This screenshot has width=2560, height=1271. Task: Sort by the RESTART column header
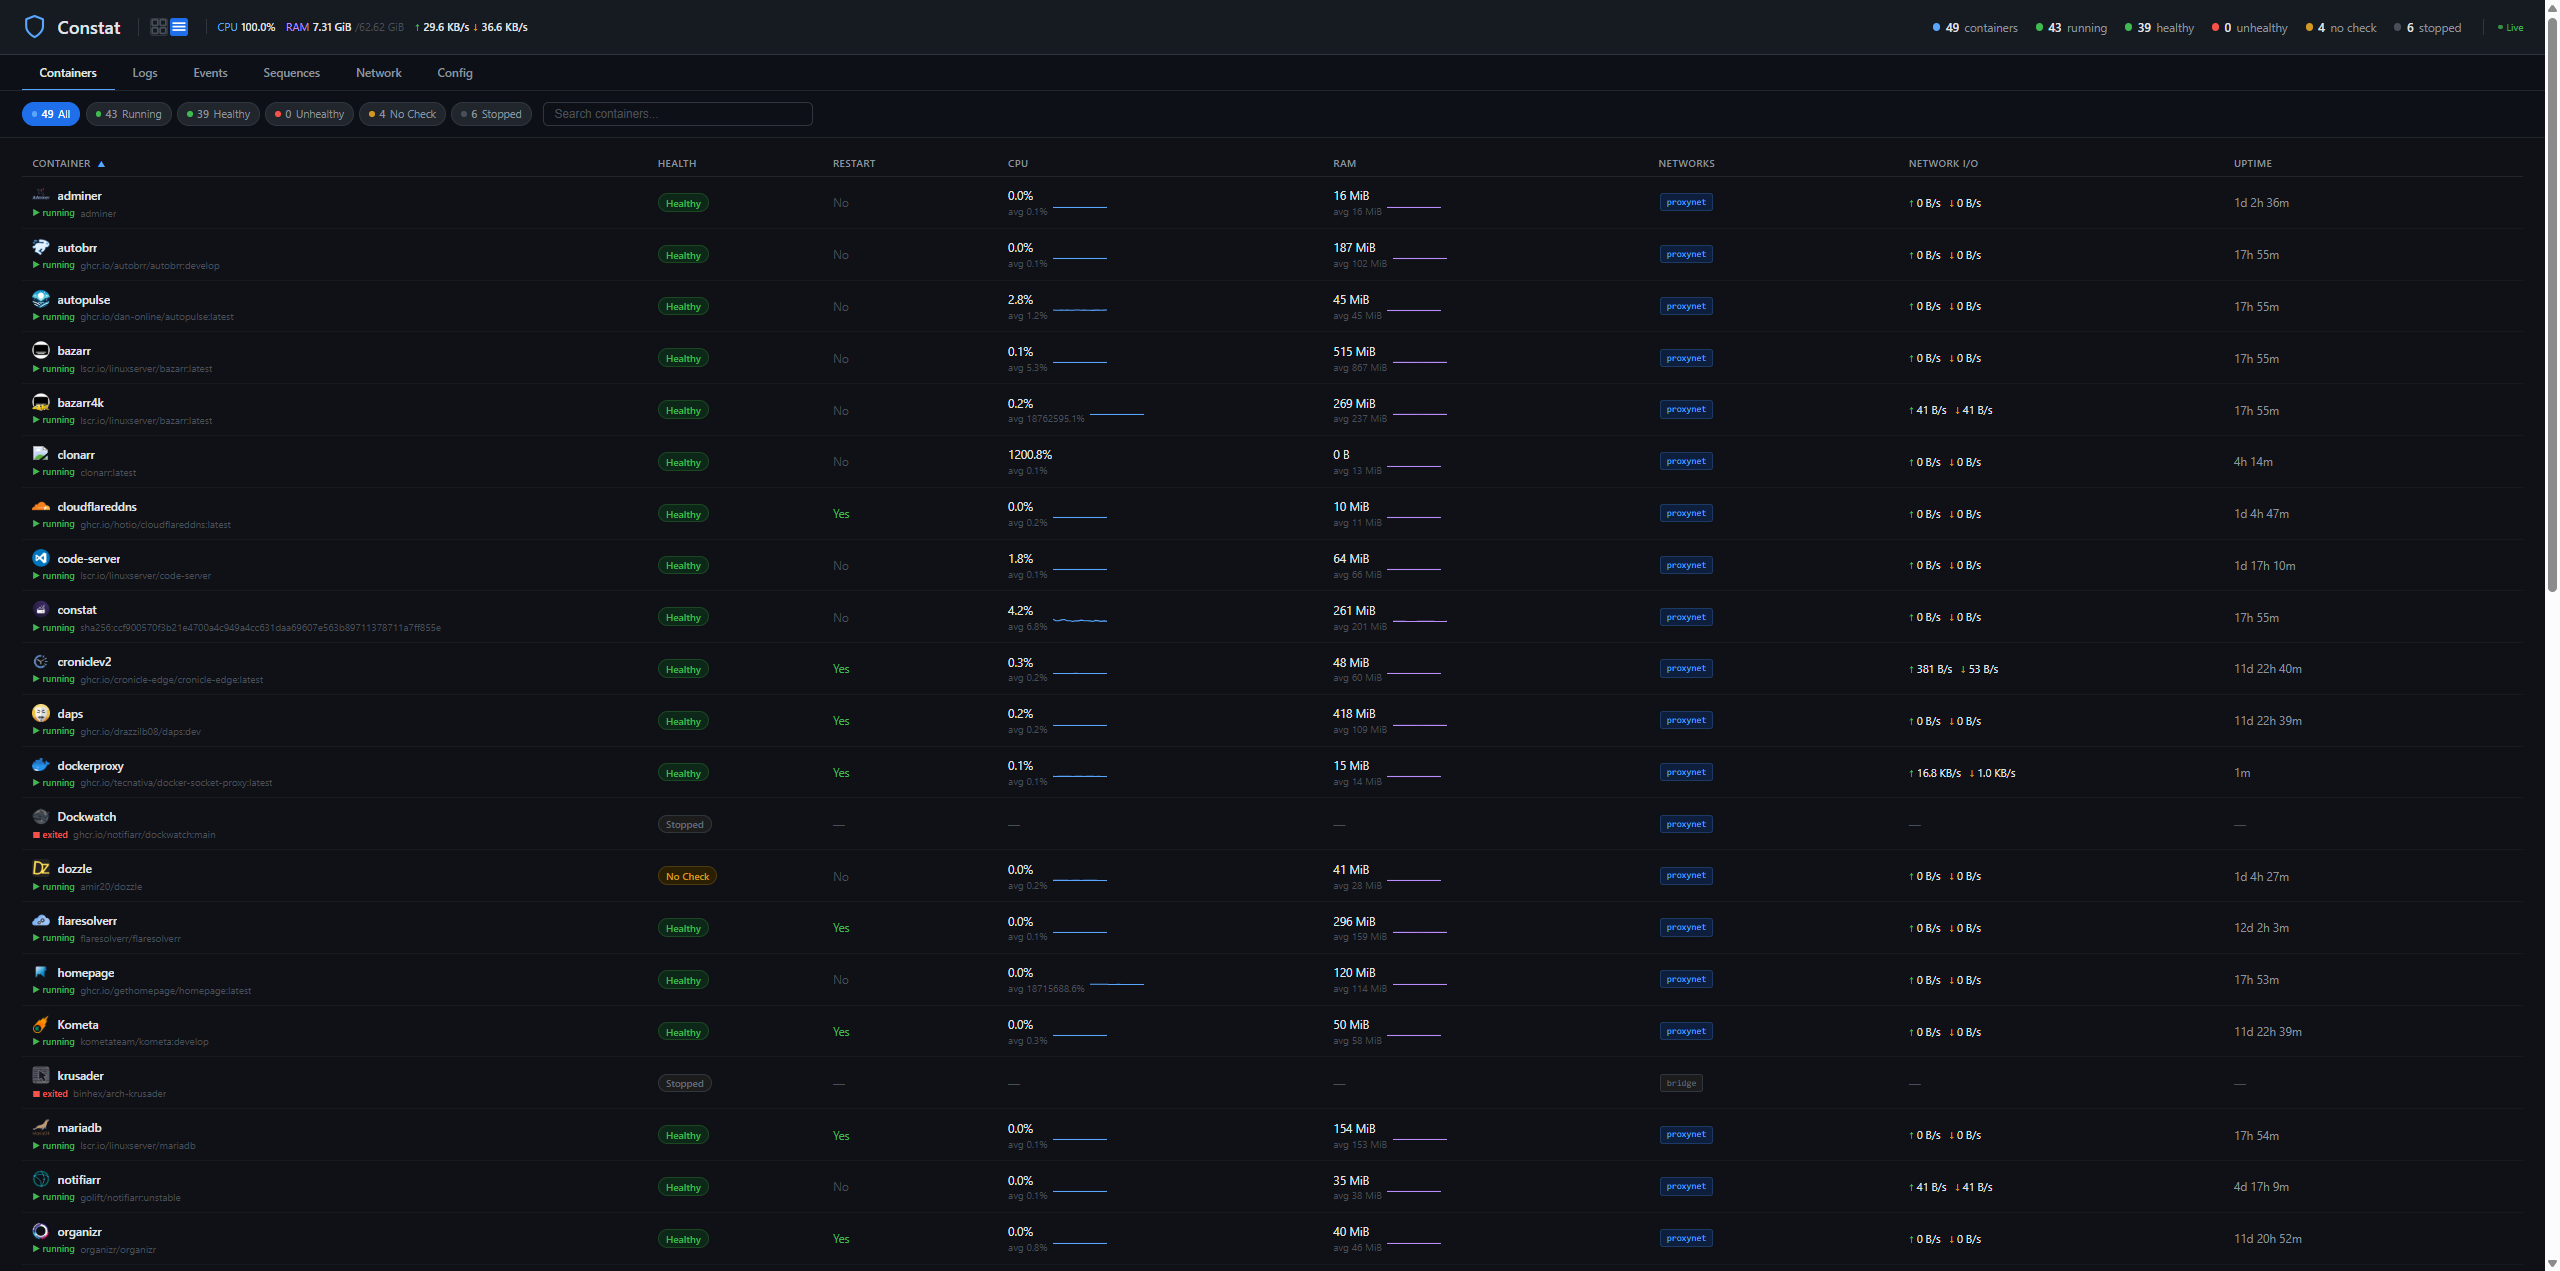pyautogui.click(x=854, y=163)
